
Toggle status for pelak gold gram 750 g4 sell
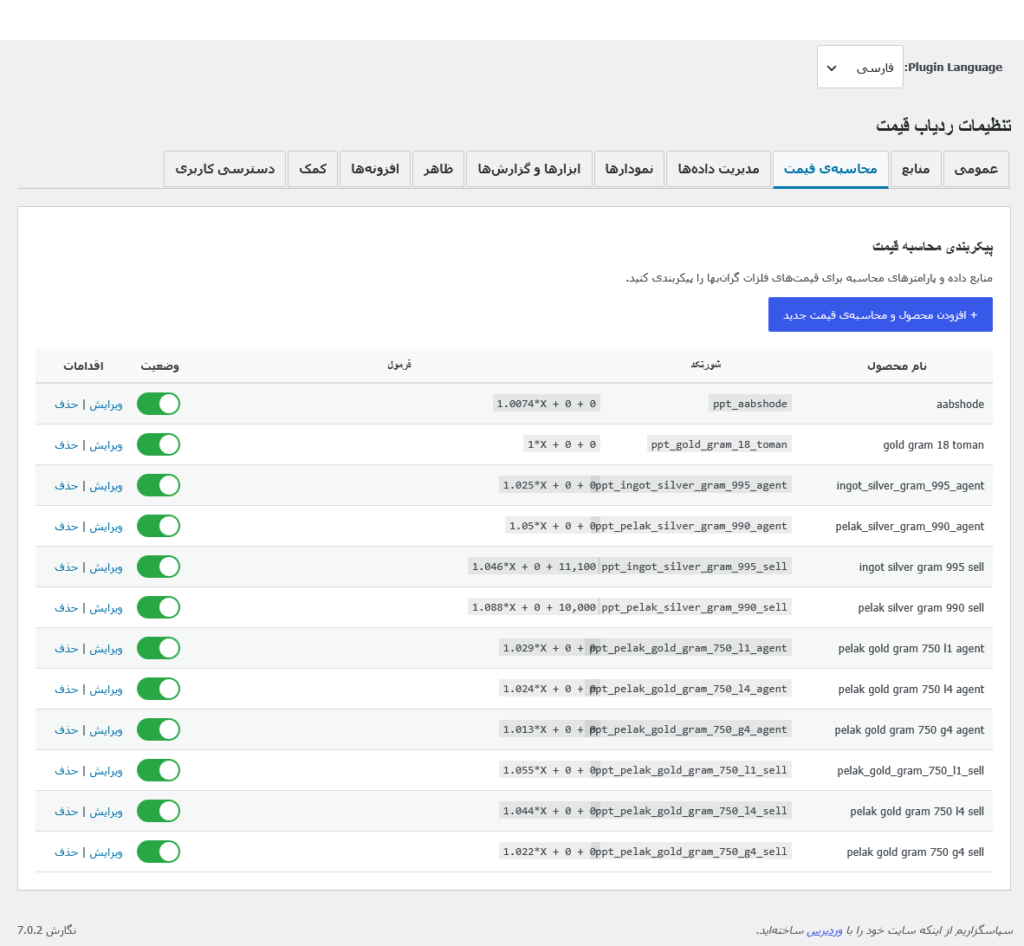coord(158,851)
